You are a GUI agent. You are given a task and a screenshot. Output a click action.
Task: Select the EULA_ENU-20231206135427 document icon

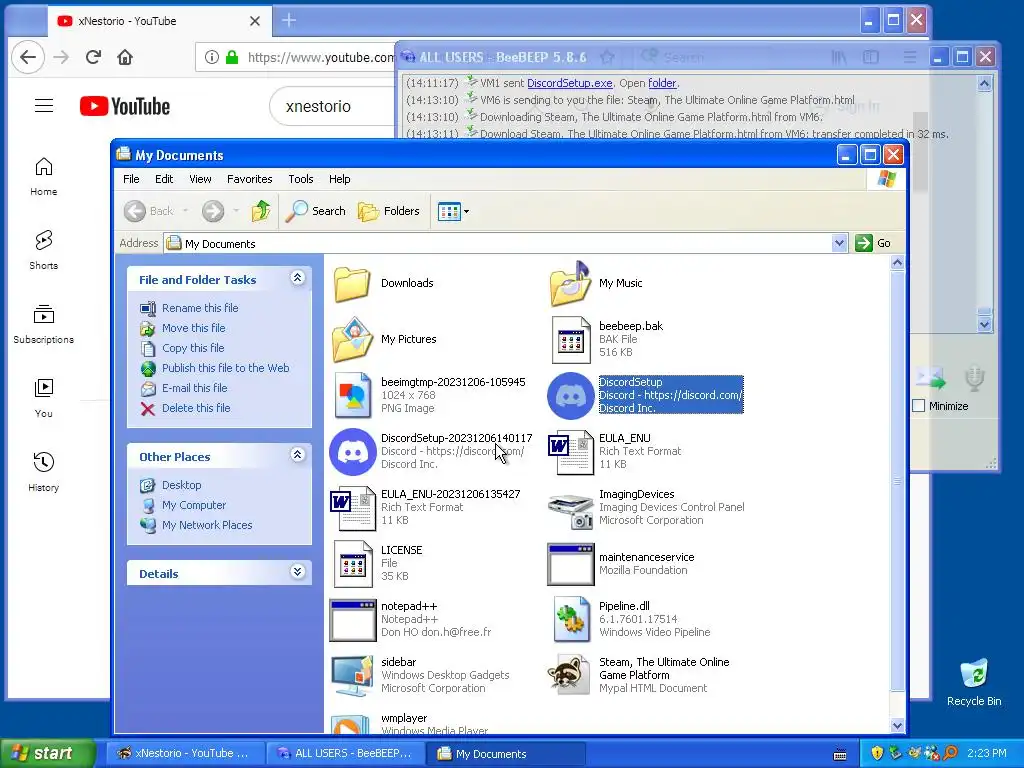click(353, 508)
